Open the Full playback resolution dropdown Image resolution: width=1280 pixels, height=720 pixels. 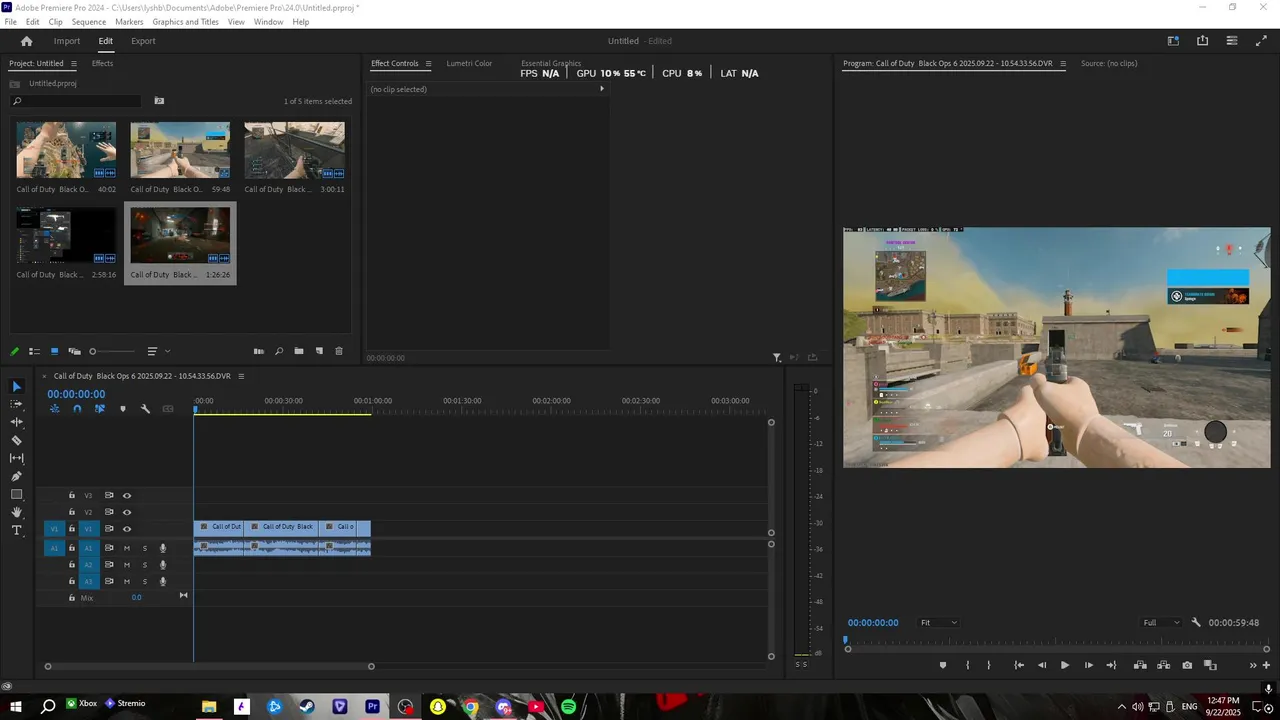pyautogui.click(x=1162, y=622)
